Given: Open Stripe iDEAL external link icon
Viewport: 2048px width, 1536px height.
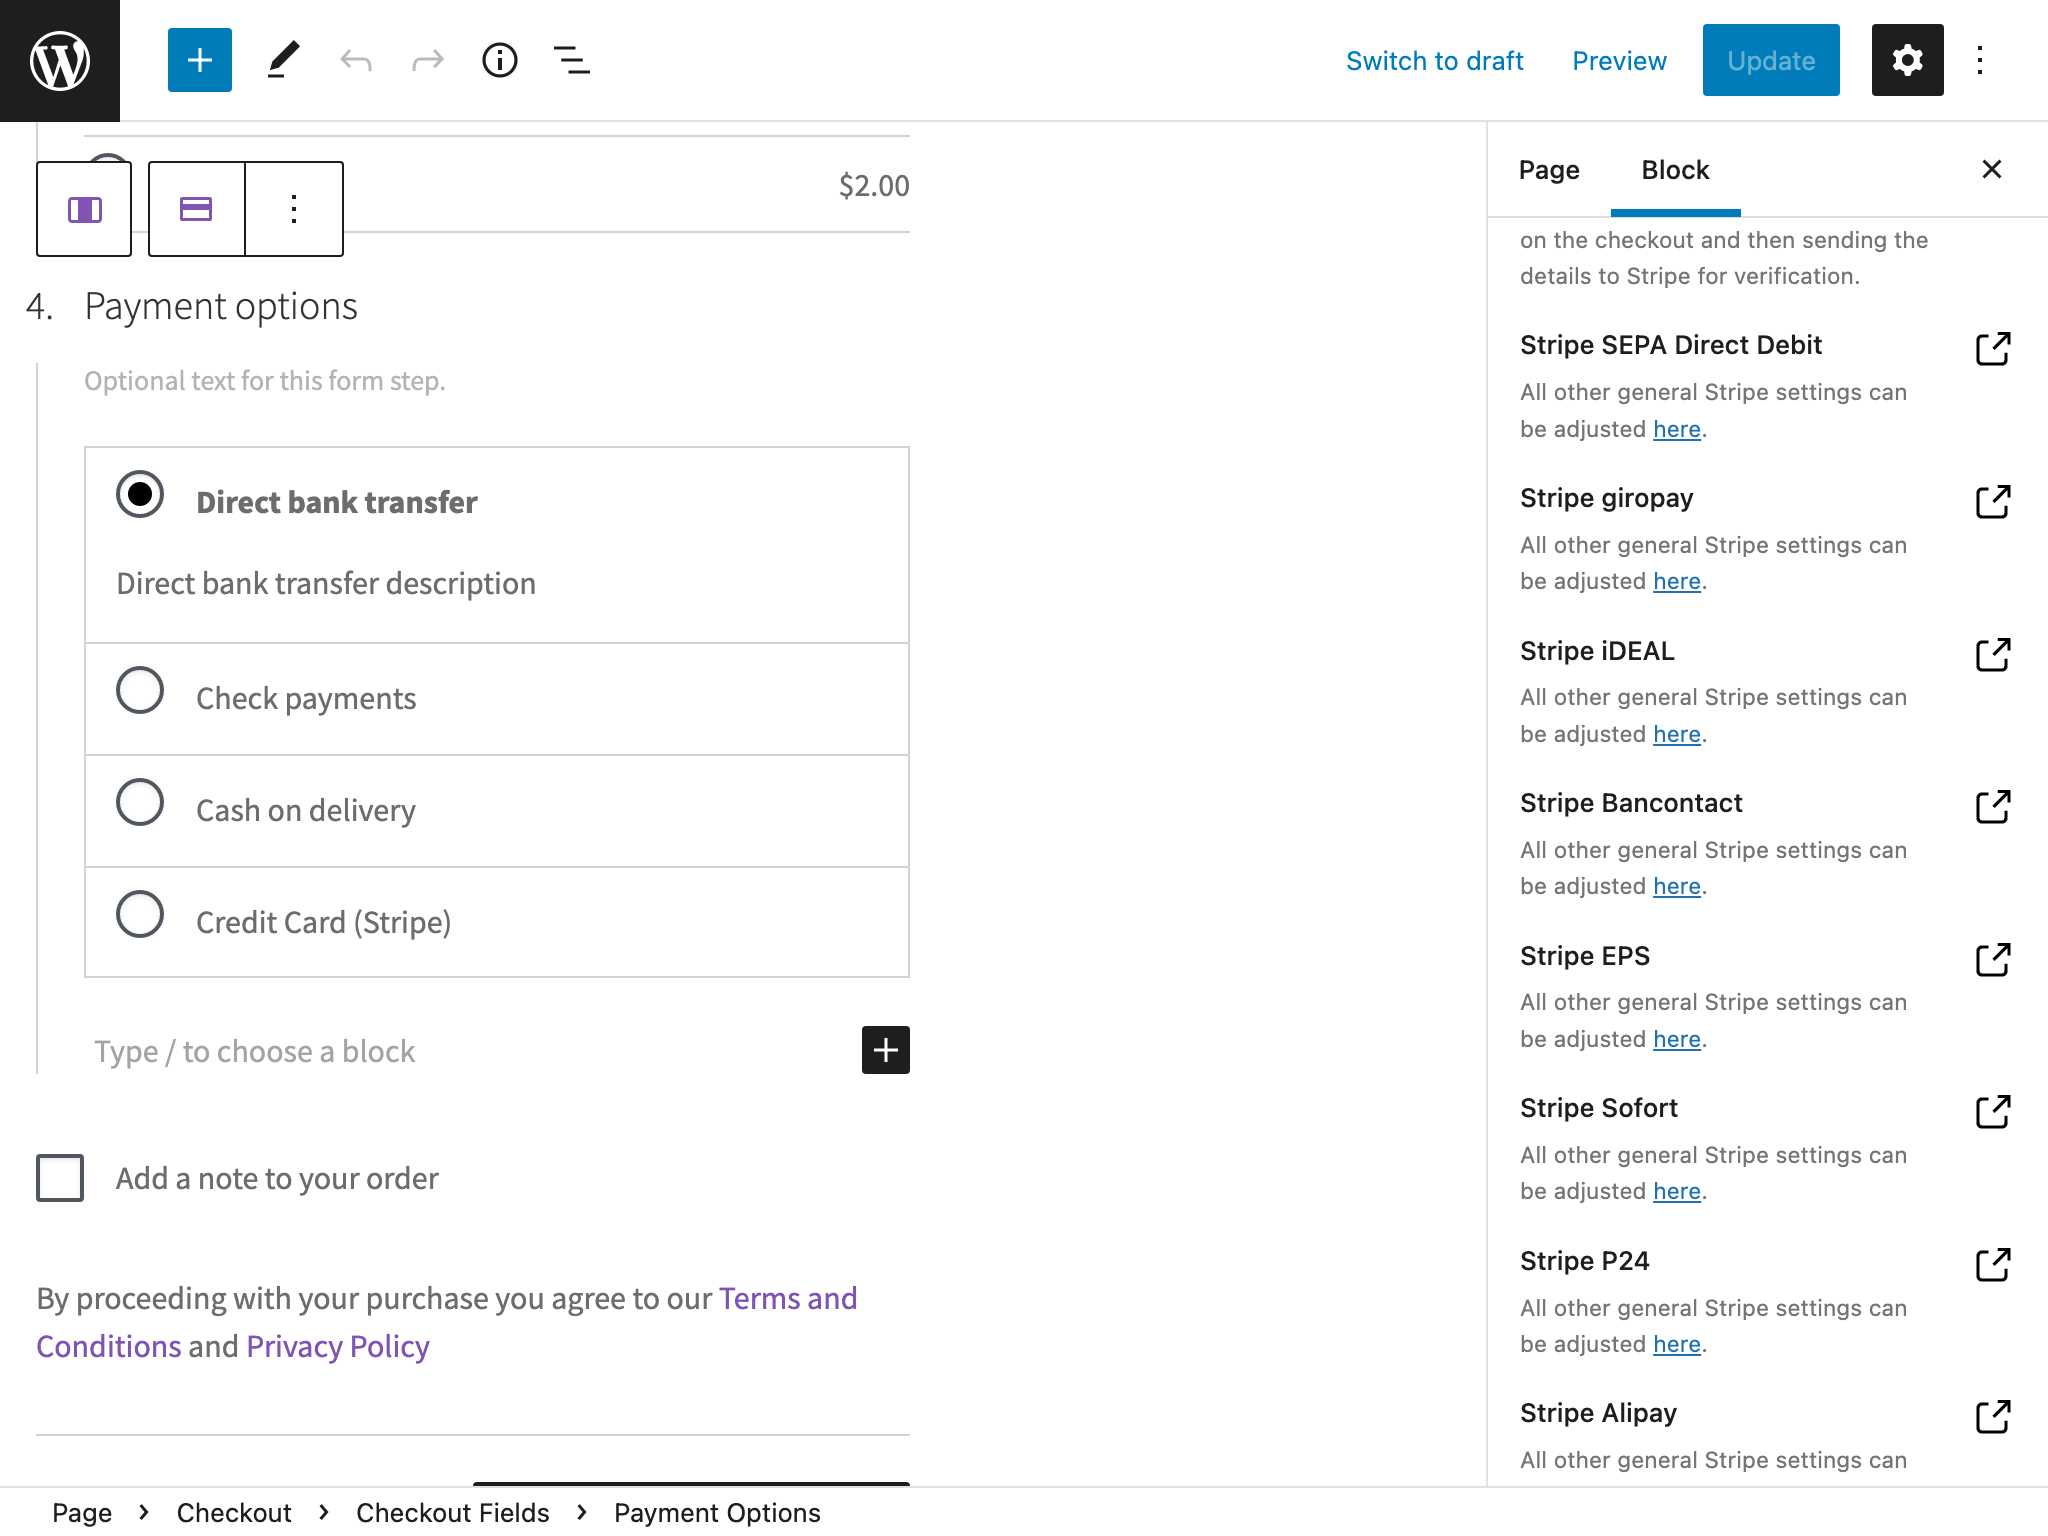Looking at the screenshot, I should tap(1992, 654).
